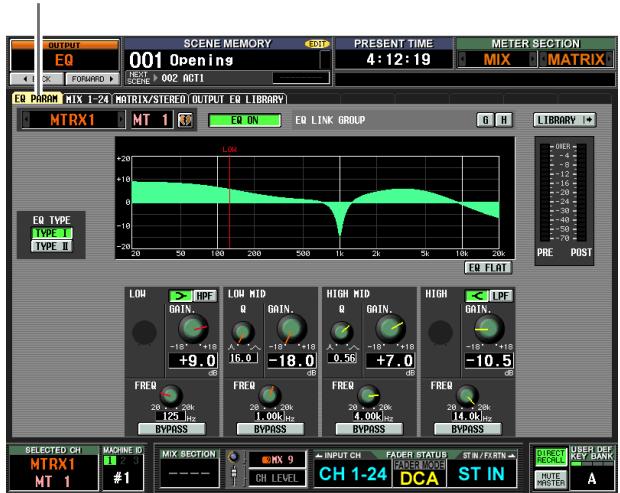The image size is (620, 493).
Task: Reset the curve with EQ FLAT
Action: click(x=488, y=268)
